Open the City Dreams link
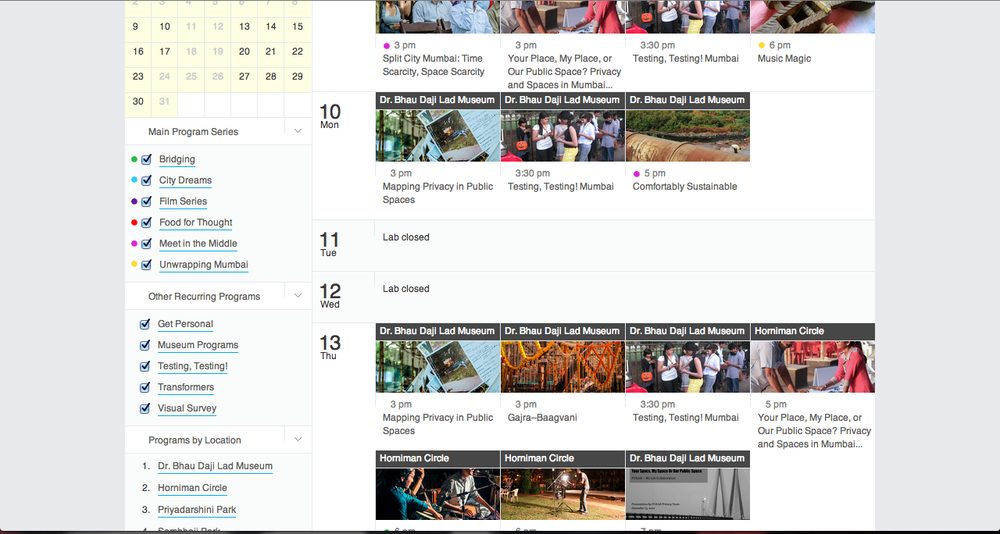 186,181
